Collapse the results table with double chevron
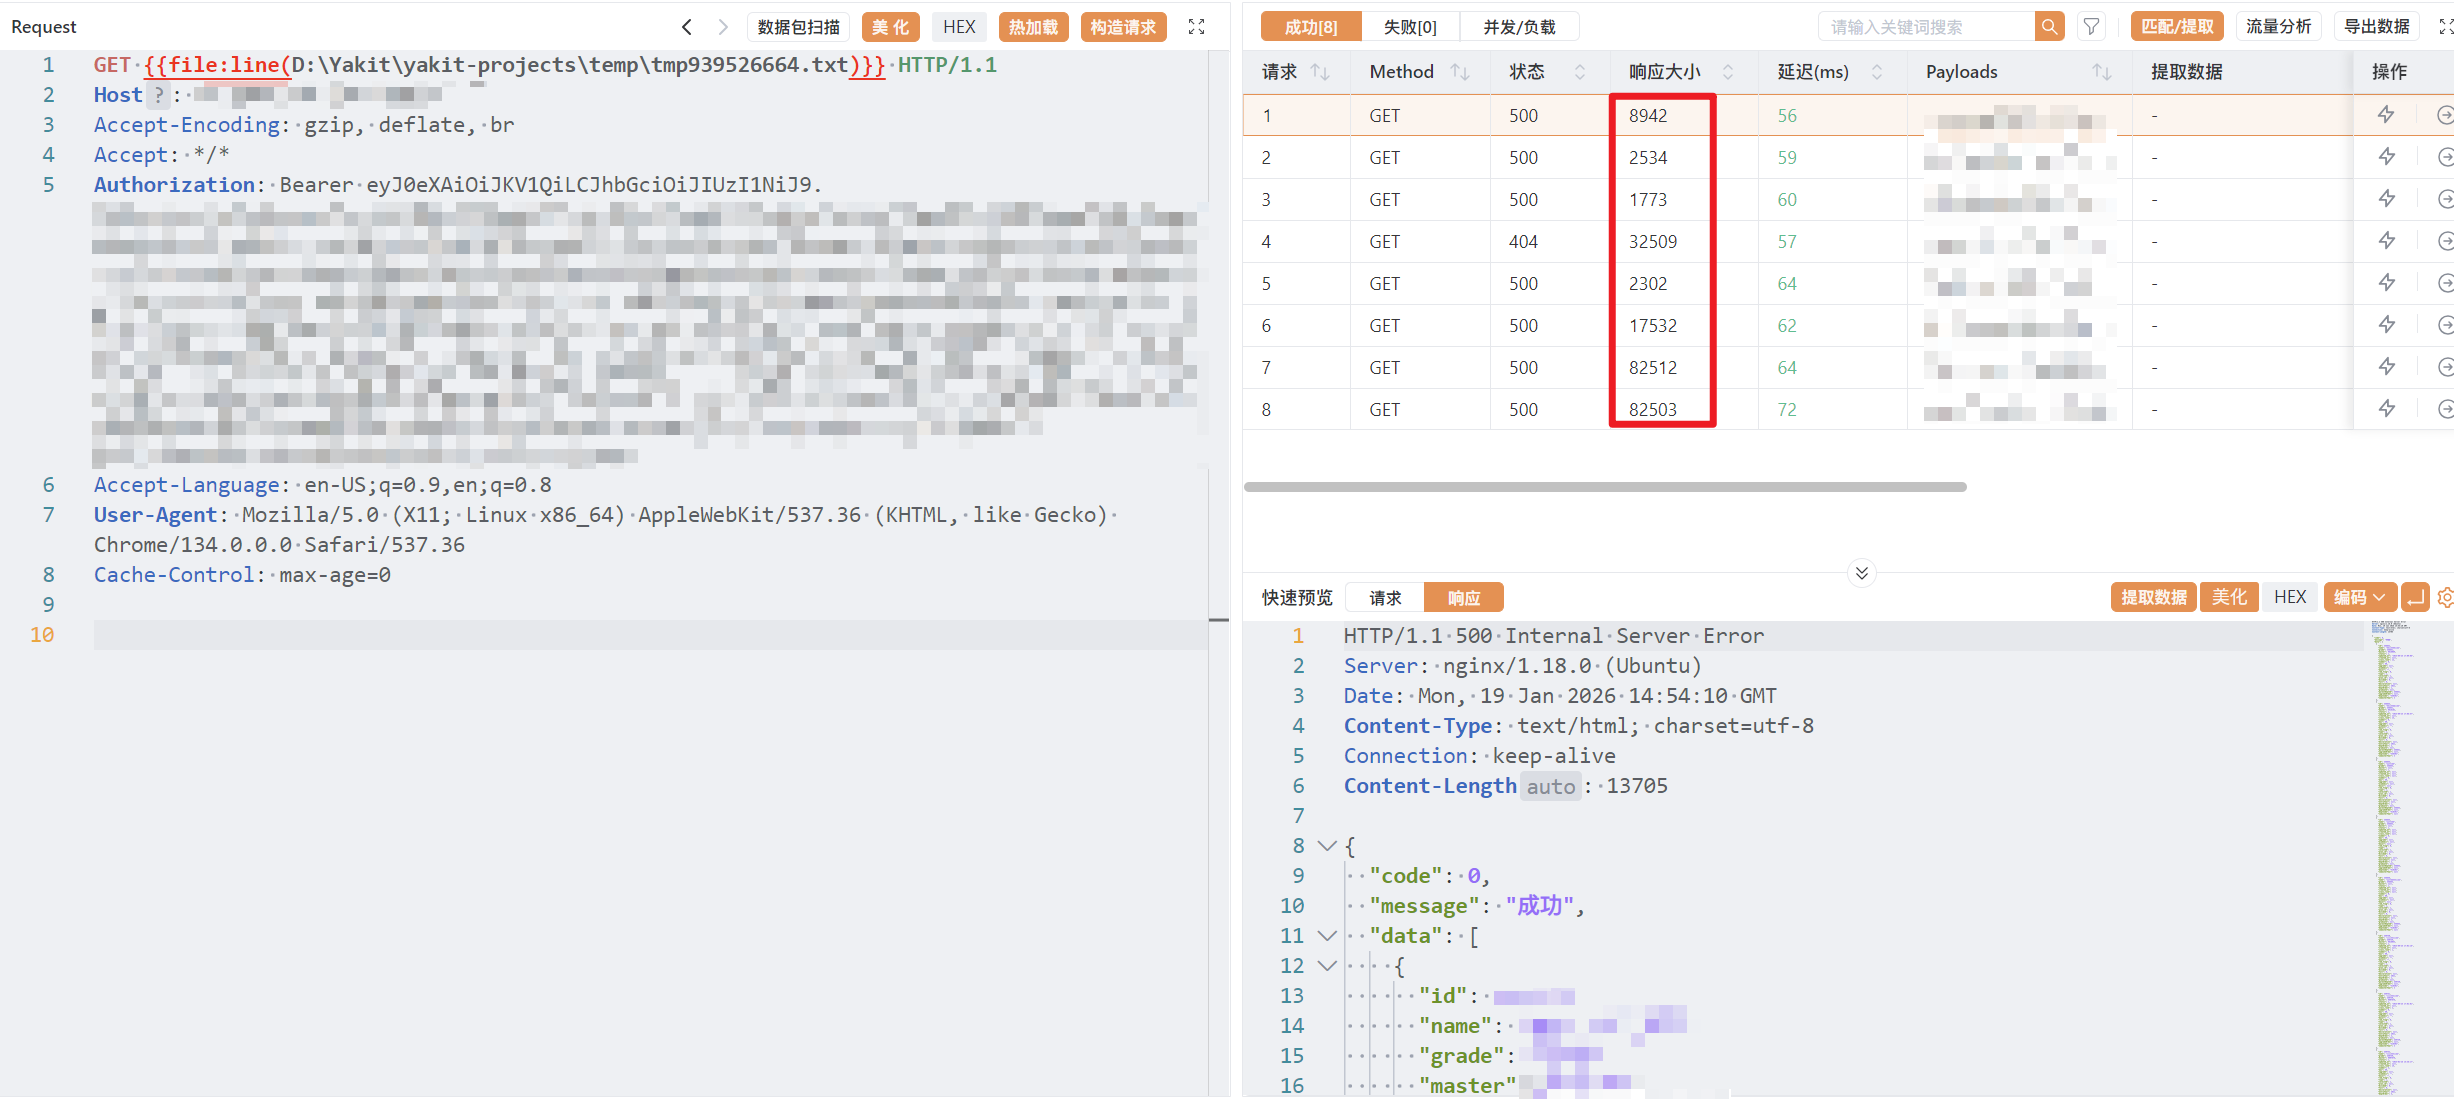 [1861, 573]
